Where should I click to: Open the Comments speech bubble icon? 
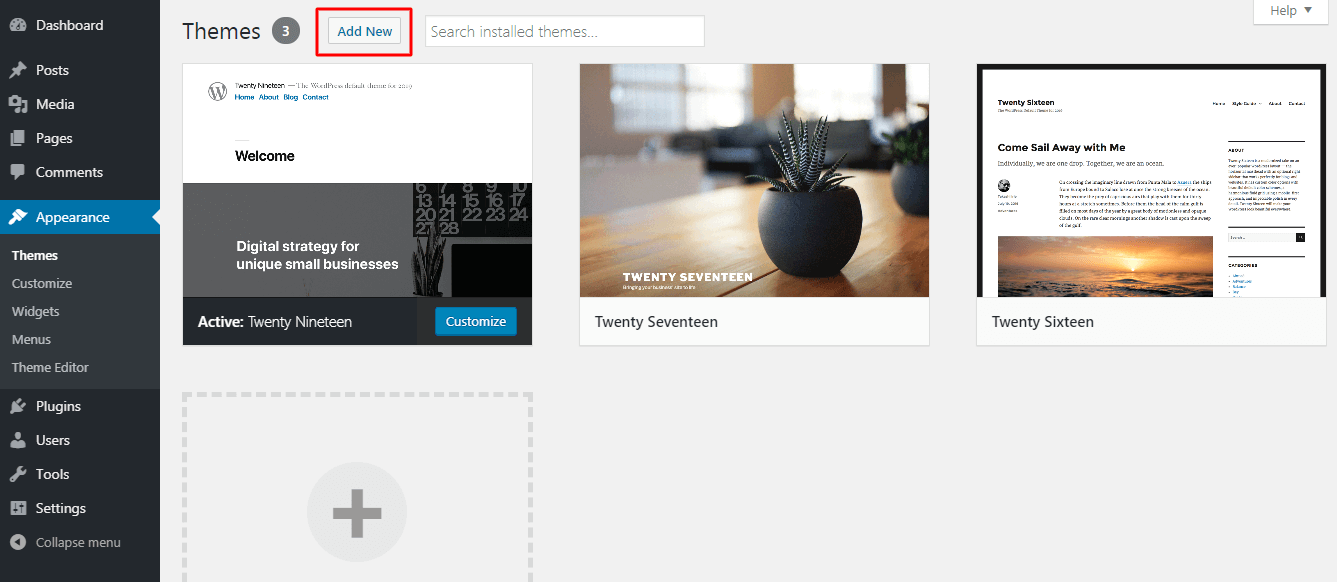tap(18, 172)
